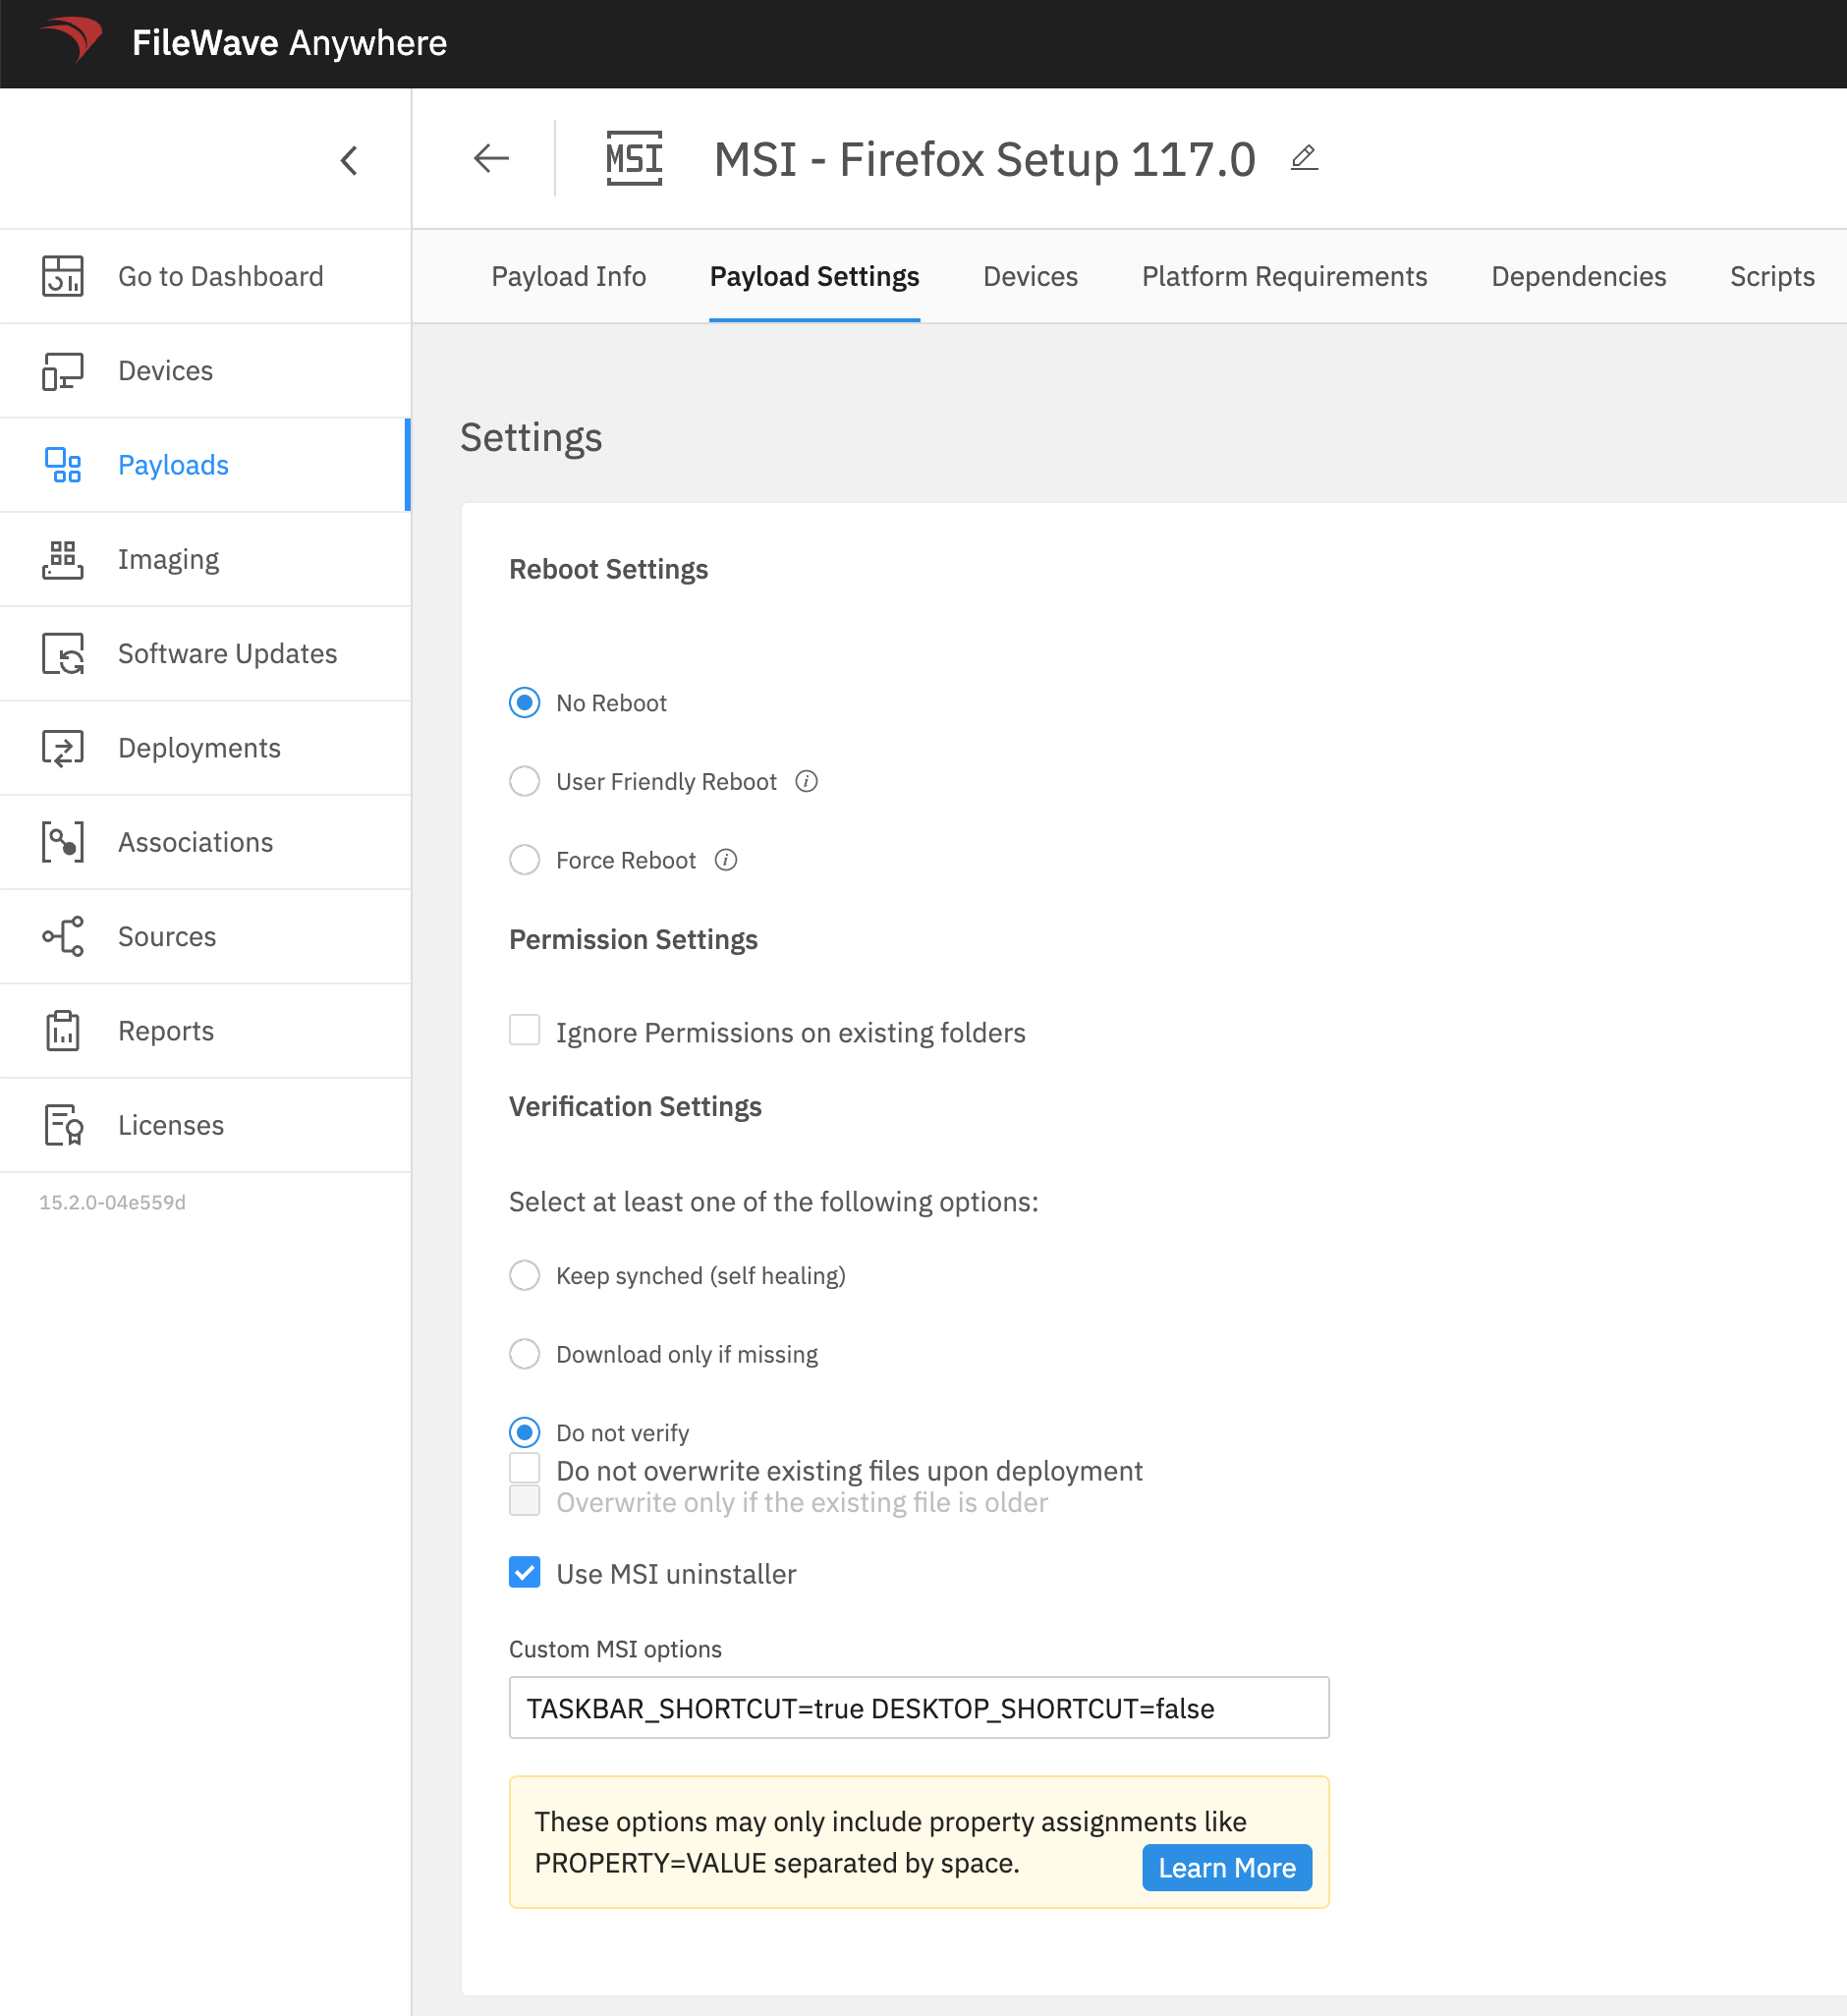Click the Deployments icon in the sidebar

tap(63, 748)
